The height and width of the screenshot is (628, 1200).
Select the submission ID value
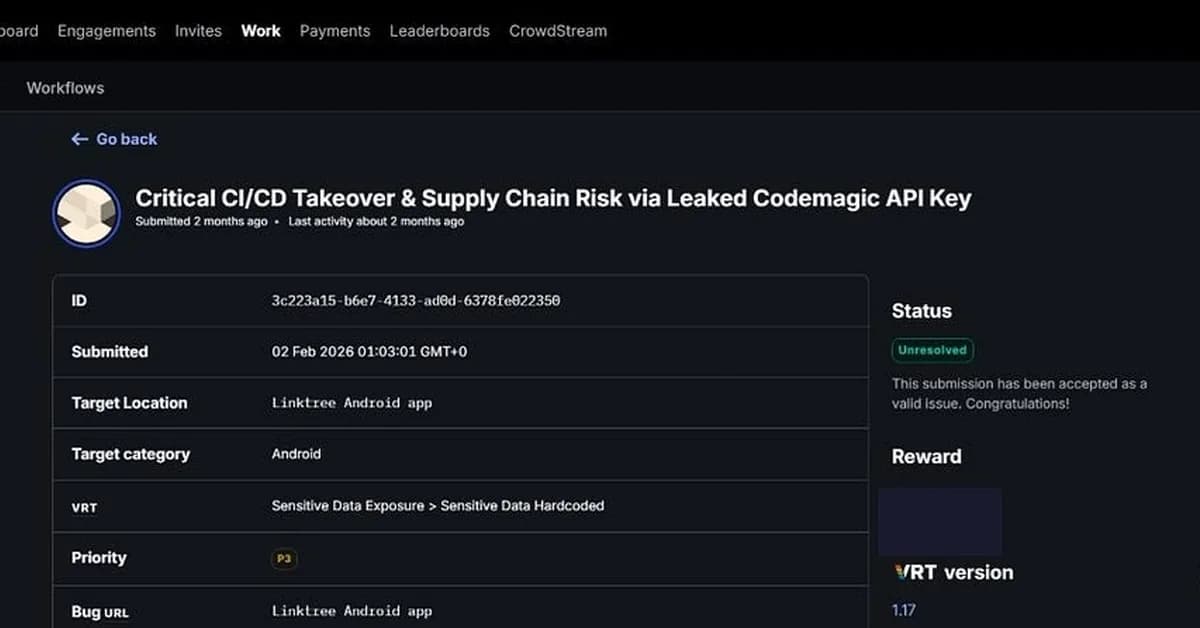click(416, 301)
